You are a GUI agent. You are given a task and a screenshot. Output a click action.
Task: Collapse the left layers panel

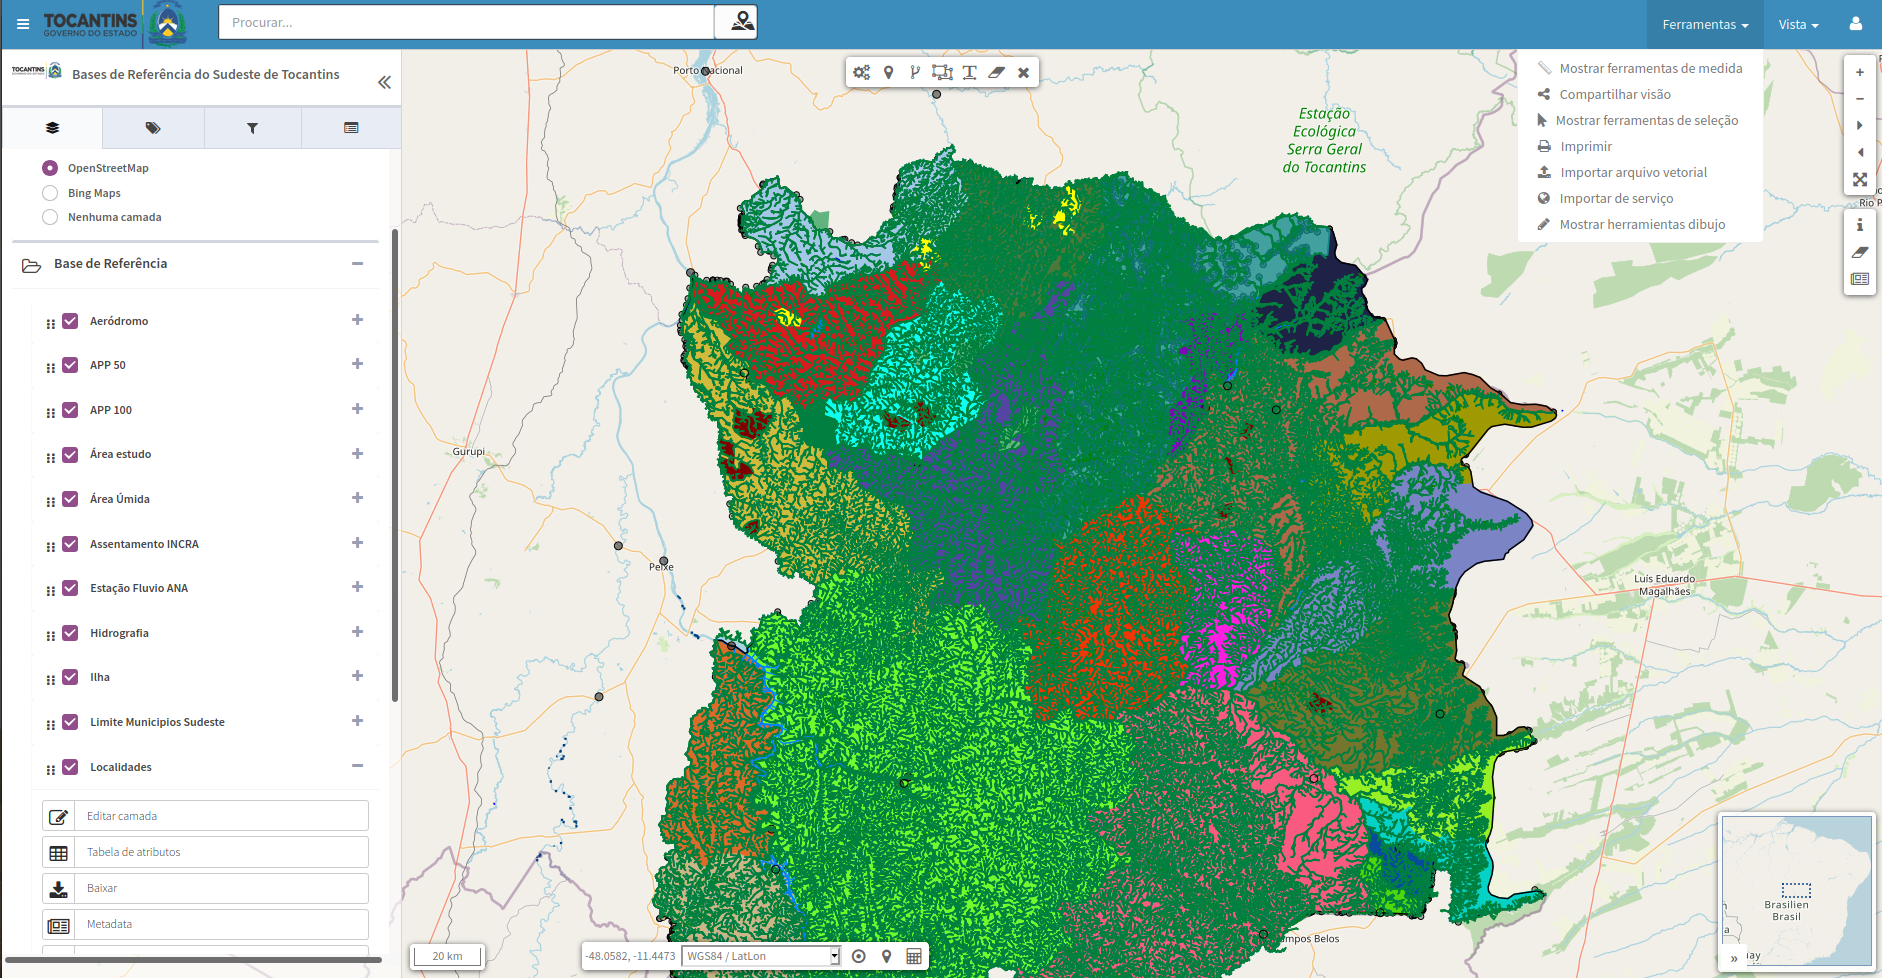384,83
